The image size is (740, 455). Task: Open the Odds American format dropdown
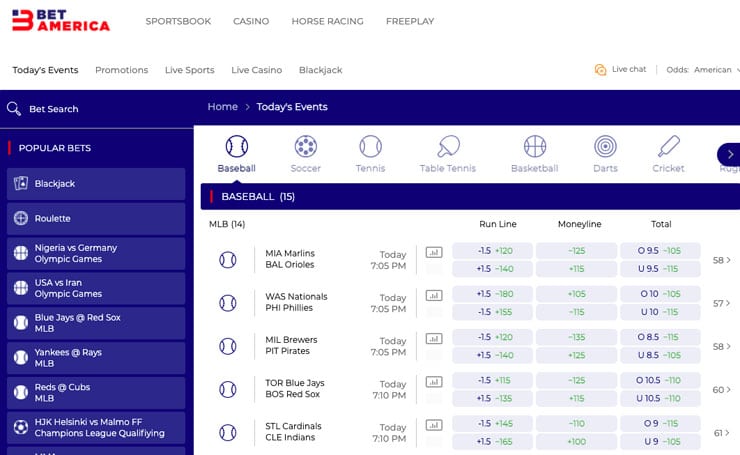[x=703, y=70]
